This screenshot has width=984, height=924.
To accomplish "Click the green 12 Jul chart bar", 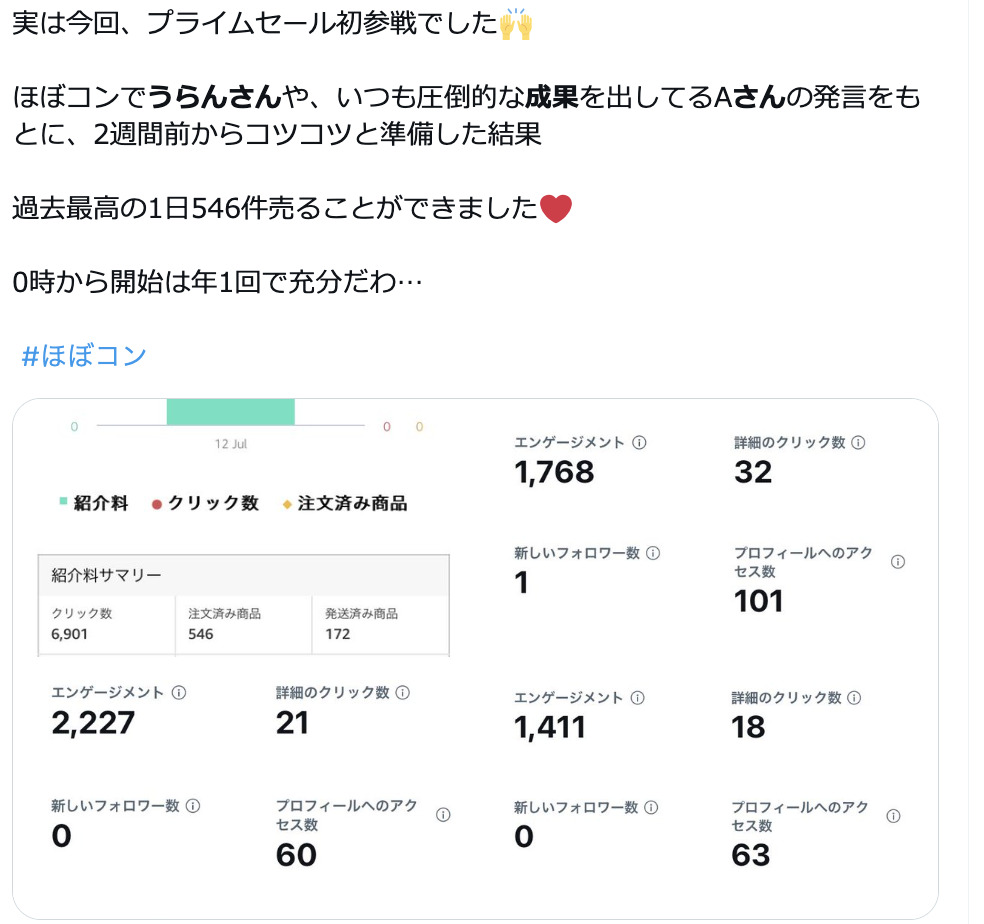I will (x=230, y=412).
